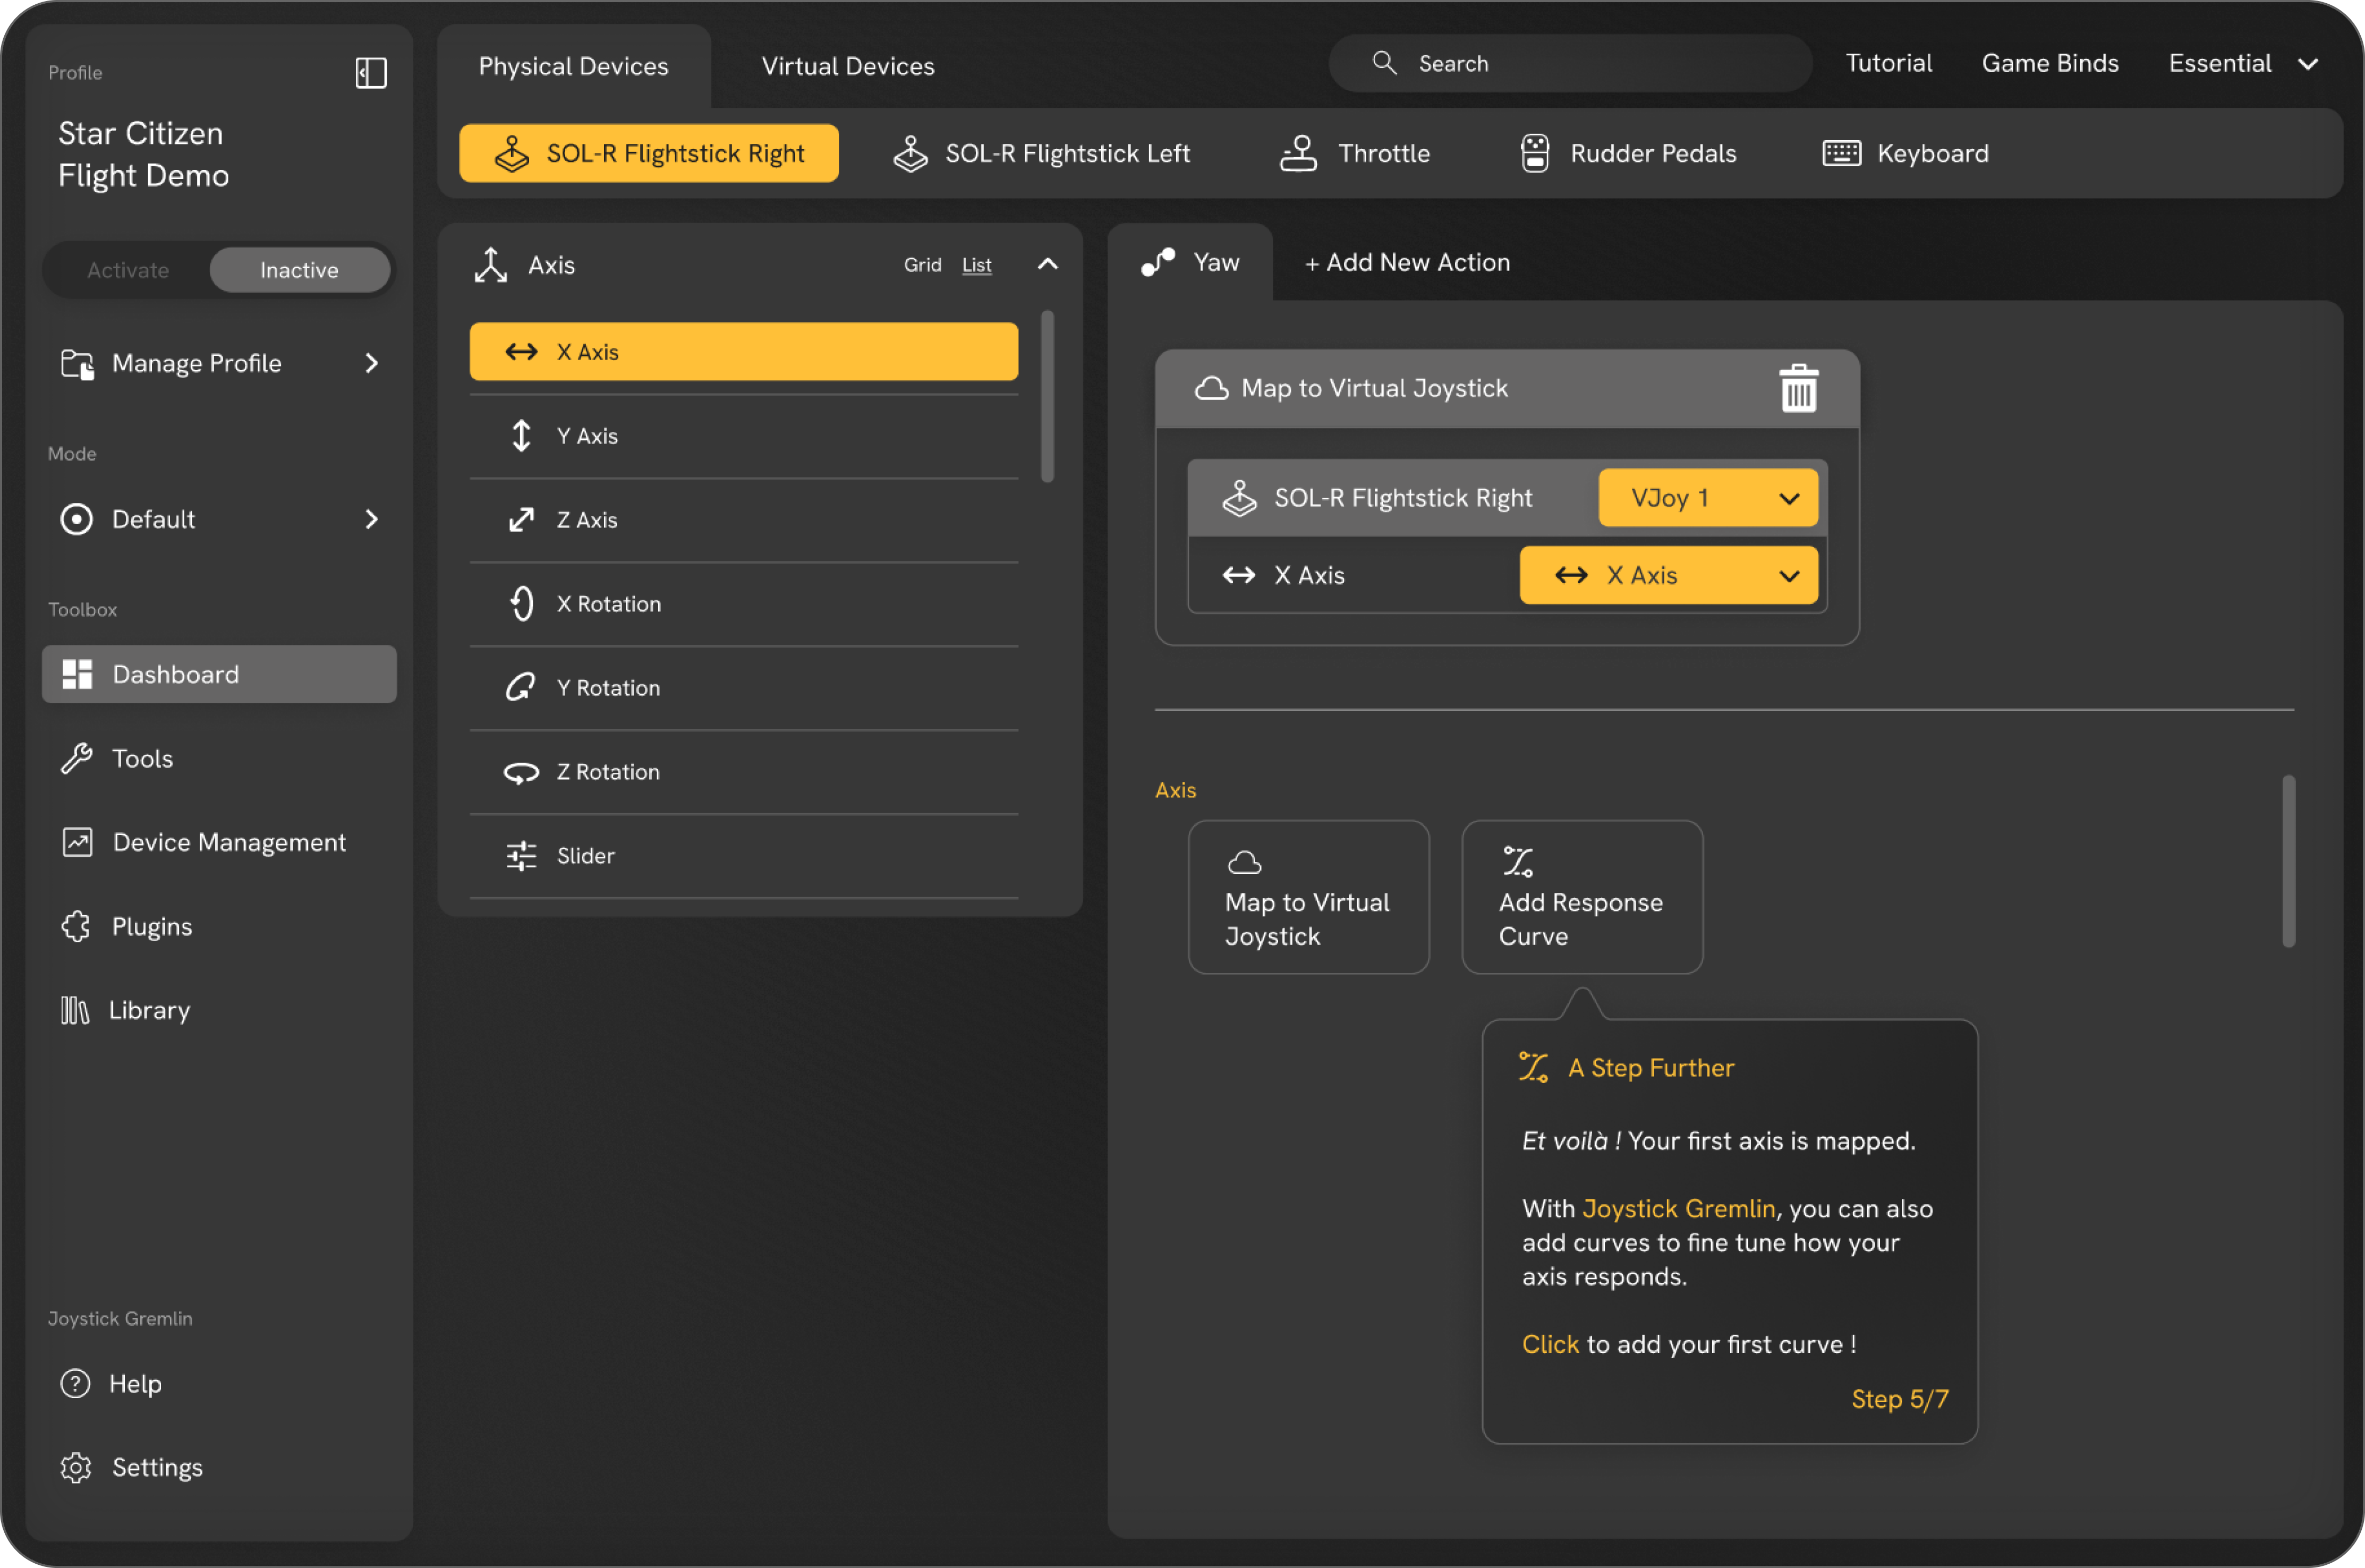This screenshot has width=2365, height=1568.
Task: Select SOL-R Flightstick Left device tab
Action: pos(1041,153)
